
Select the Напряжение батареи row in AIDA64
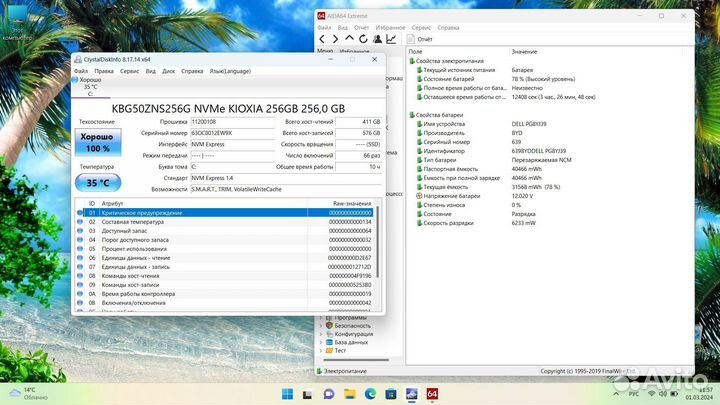point(549,196)
